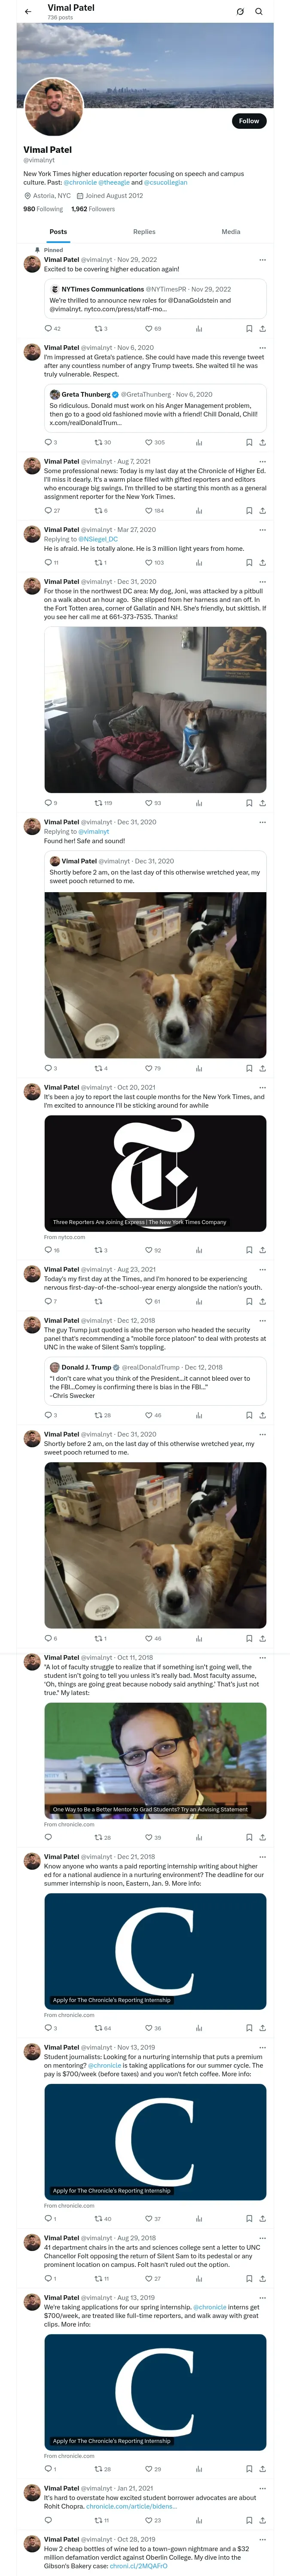Switch to the Media tab
This screenshot has height=2576, width=290.
231,232
